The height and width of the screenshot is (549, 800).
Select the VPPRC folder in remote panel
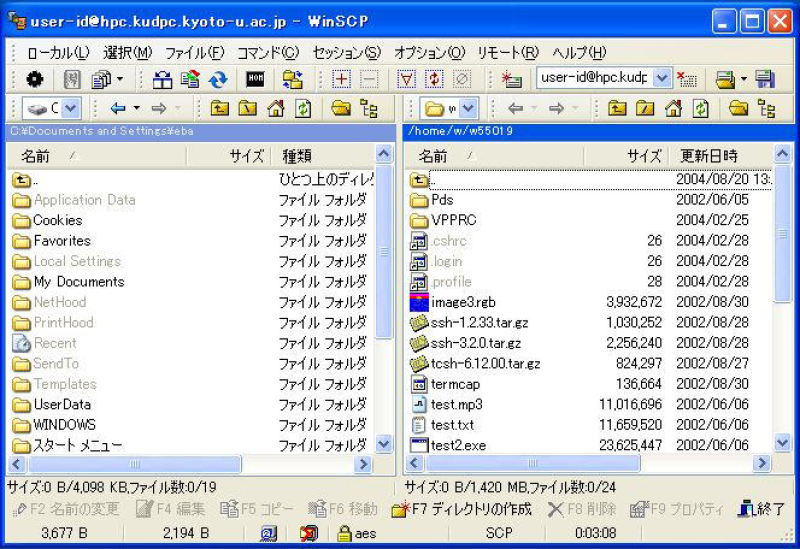pyautogui.click(x=454, y=220)
